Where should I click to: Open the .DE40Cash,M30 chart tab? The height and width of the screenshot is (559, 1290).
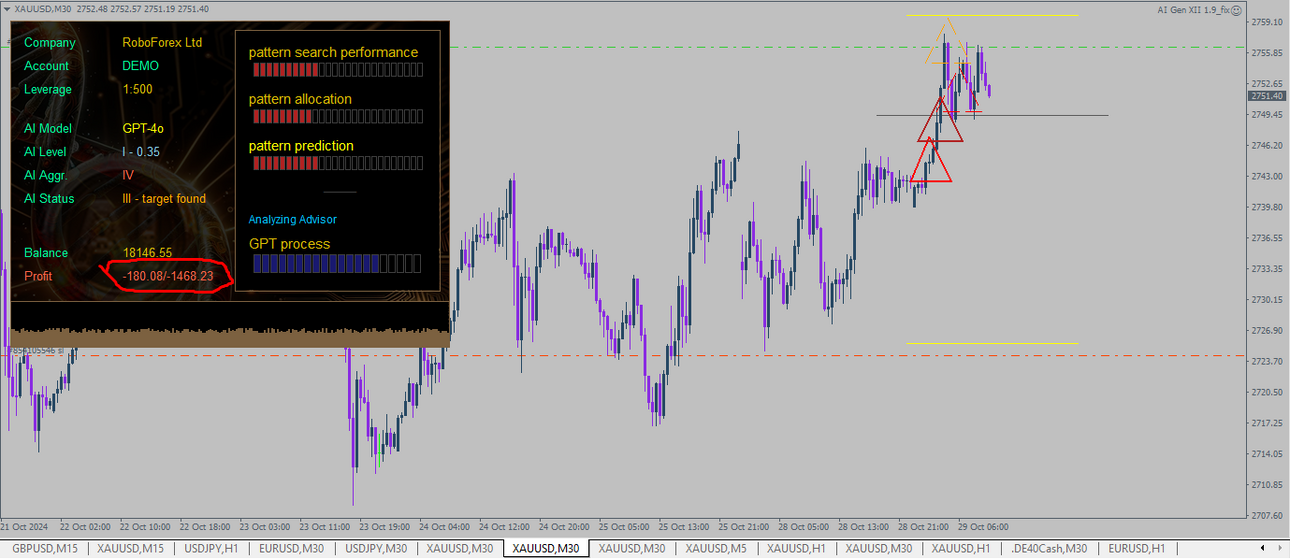click(1049, 548)
